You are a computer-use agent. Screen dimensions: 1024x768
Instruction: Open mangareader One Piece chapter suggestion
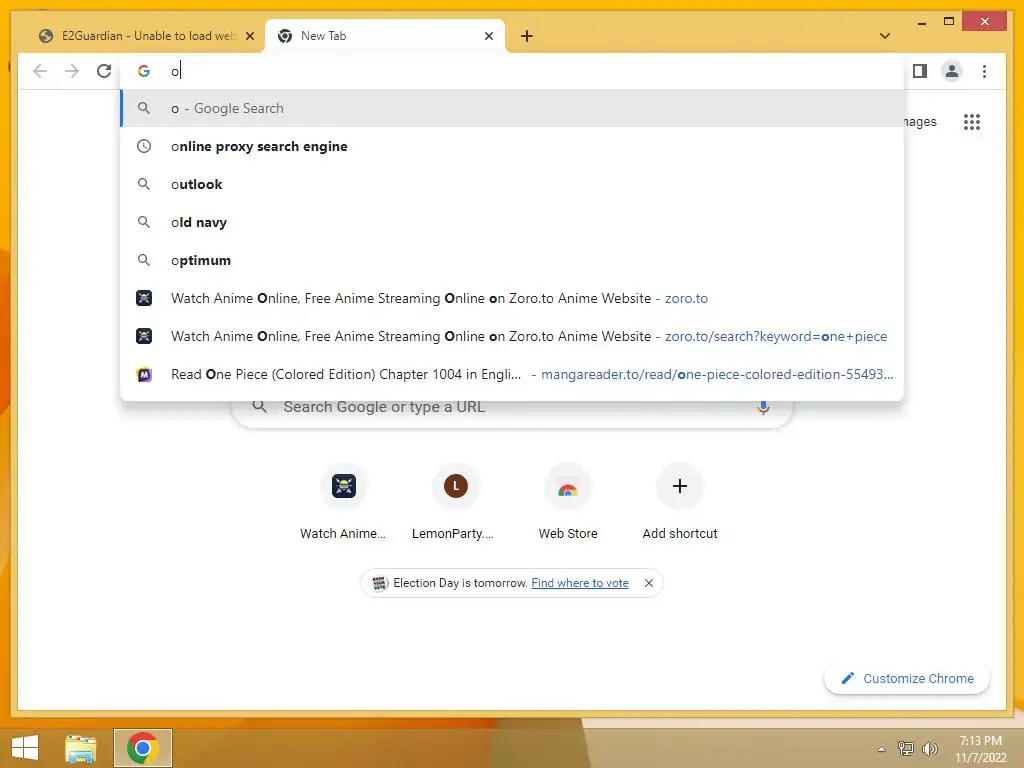(512, 374)
